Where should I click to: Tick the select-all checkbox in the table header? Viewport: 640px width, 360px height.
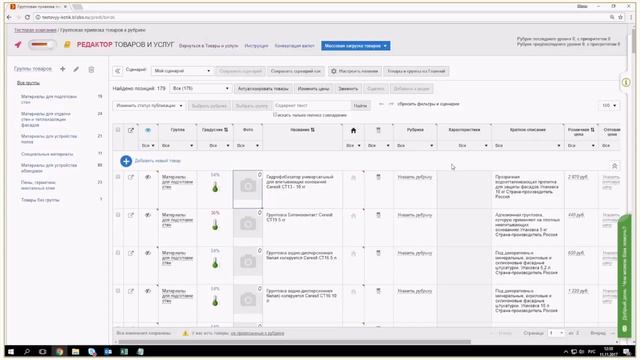(118, 130)
